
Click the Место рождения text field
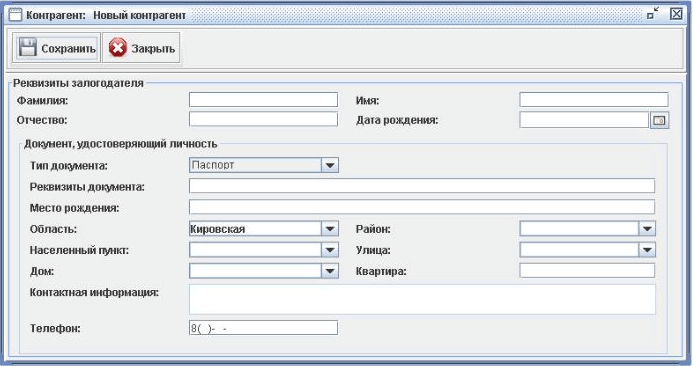[422, 207]
